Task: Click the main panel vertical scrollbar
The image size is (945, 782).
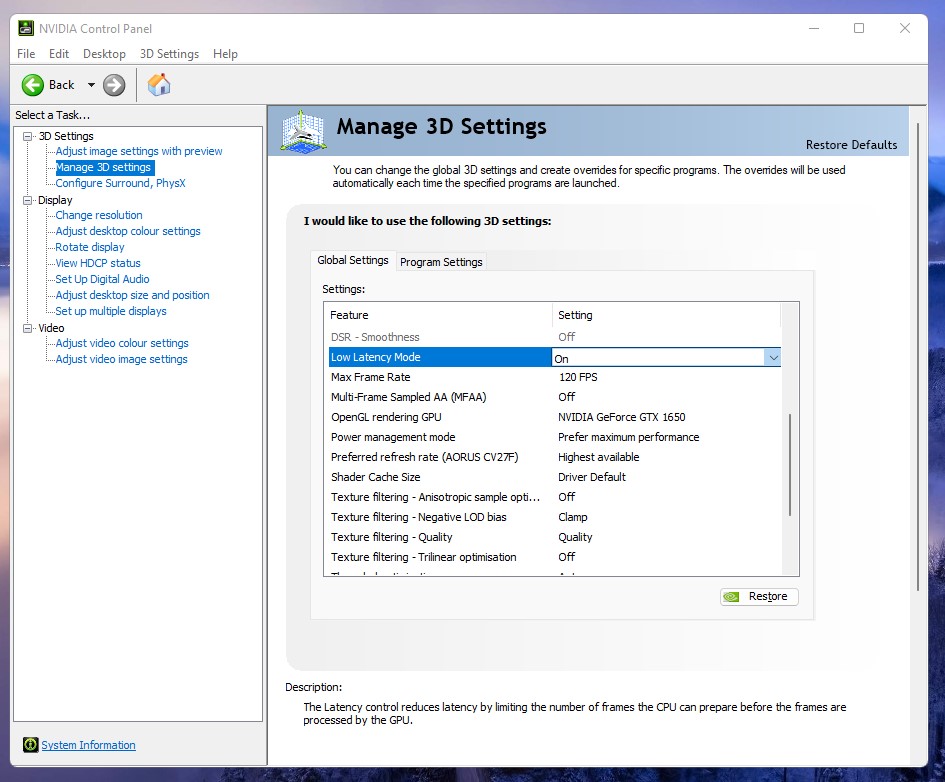Action: [918, 355]
